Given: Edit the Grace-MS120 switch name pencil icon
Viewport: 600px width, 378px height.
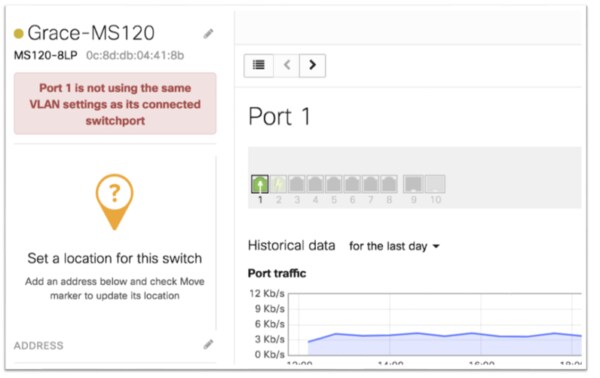Looking at the screenshot, I should tap(208, 34).
